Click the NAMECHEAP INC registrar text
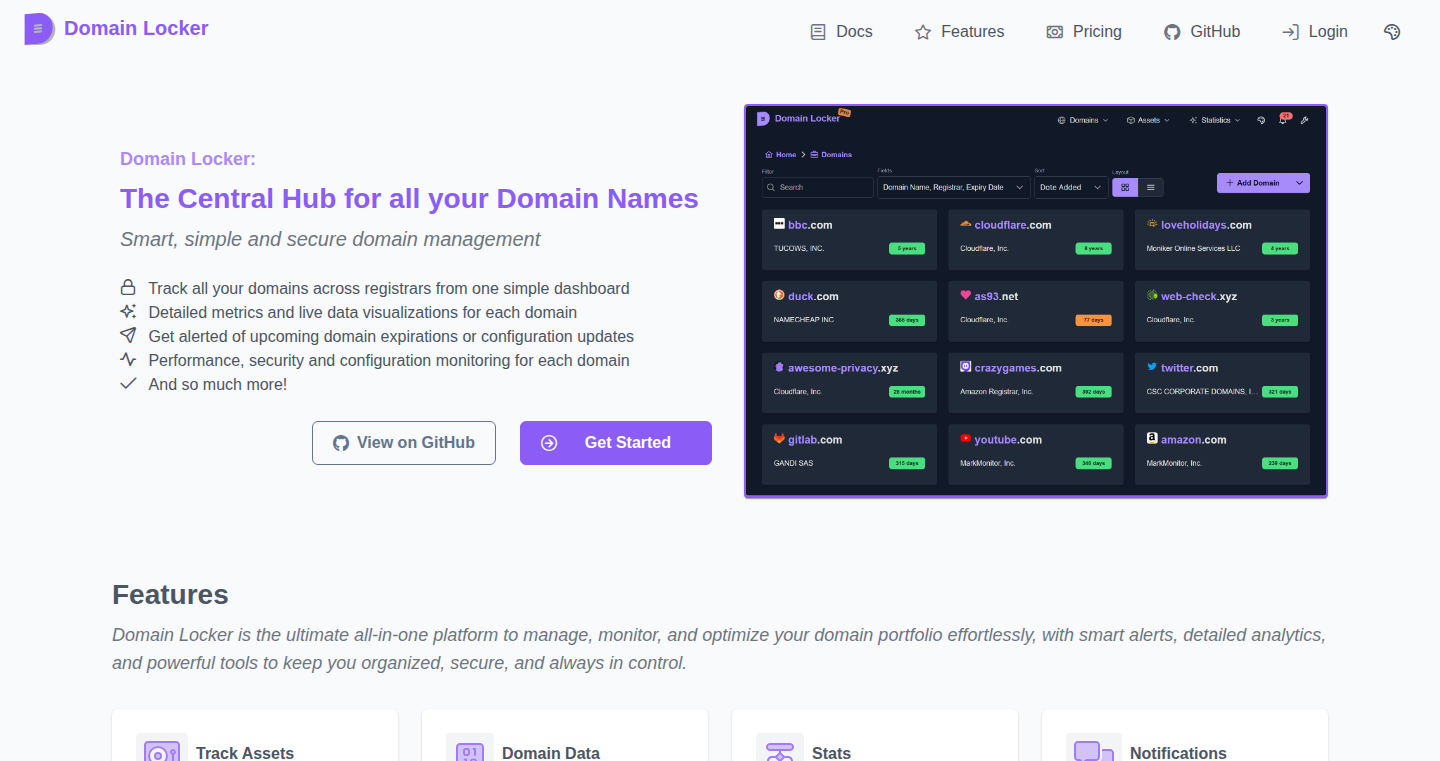Image resolution: width=1440 pixels, height=761 pixels. tap(804, 320)
